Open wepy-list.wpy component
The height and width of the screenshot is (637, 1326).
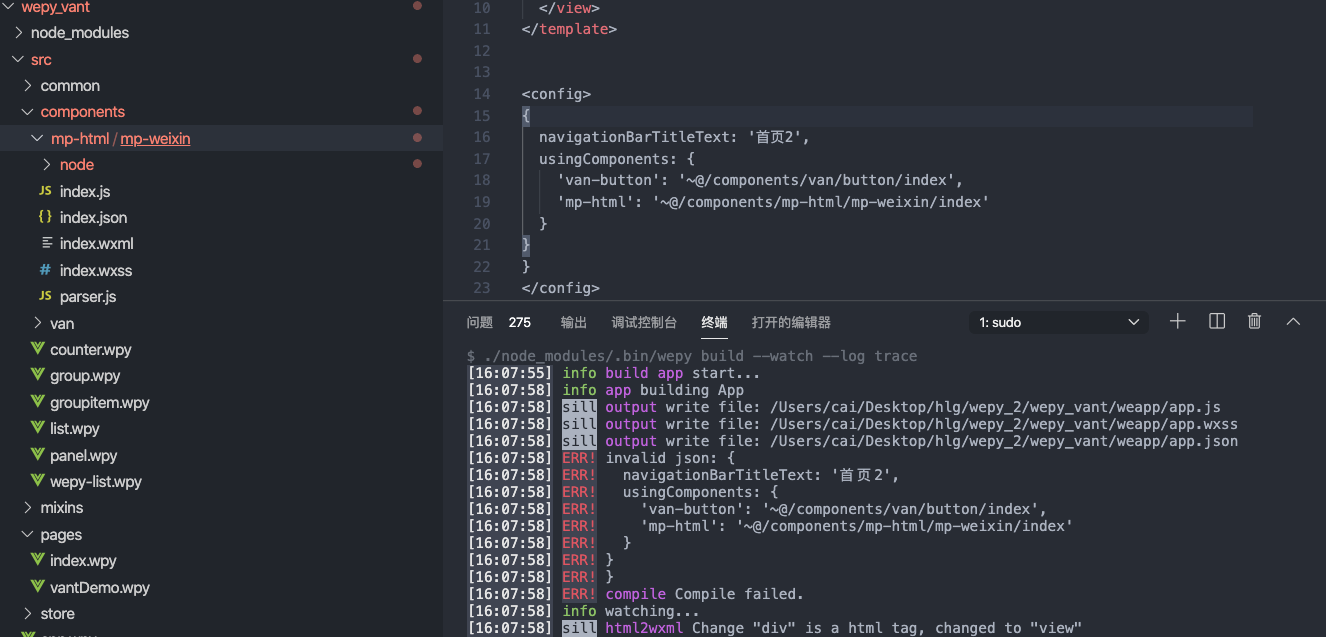coord(96,482)
